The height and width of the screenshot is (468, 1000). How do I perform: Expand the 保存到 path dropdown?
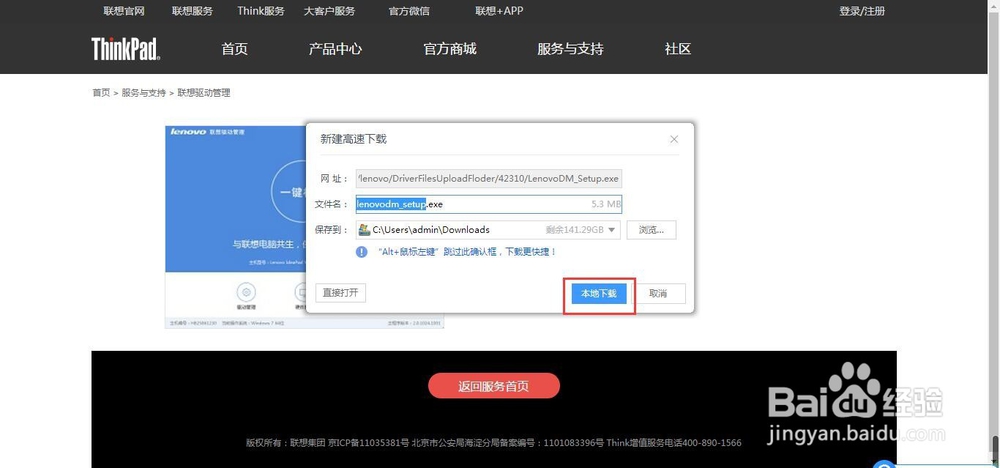[x=612, y=230]
